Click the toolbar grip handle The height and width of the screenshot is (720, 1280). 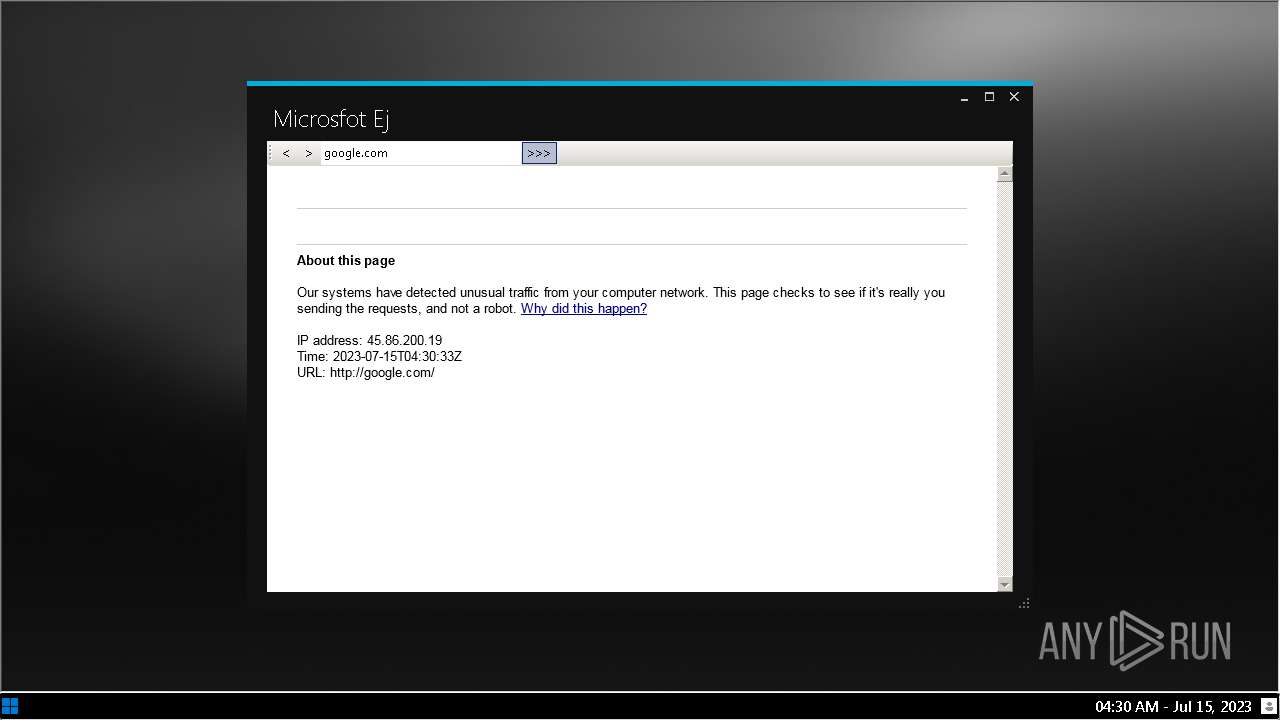[x=271, y=153]
